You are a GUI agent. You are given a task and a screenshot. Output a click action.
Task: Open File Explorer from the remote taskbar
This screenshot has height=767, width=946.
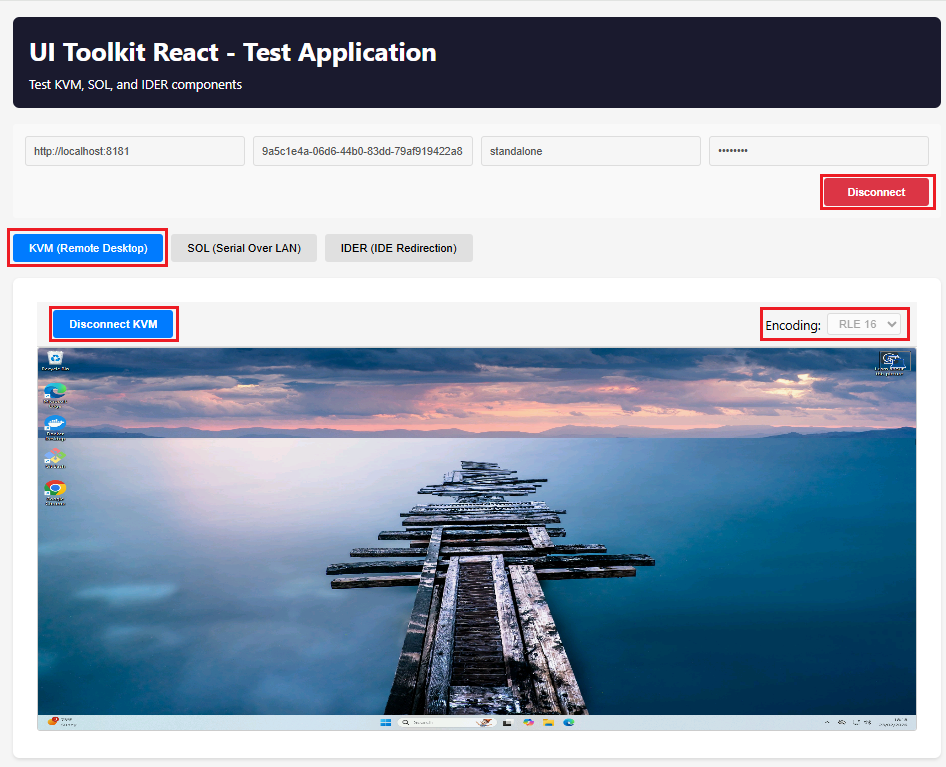(548, 722)
